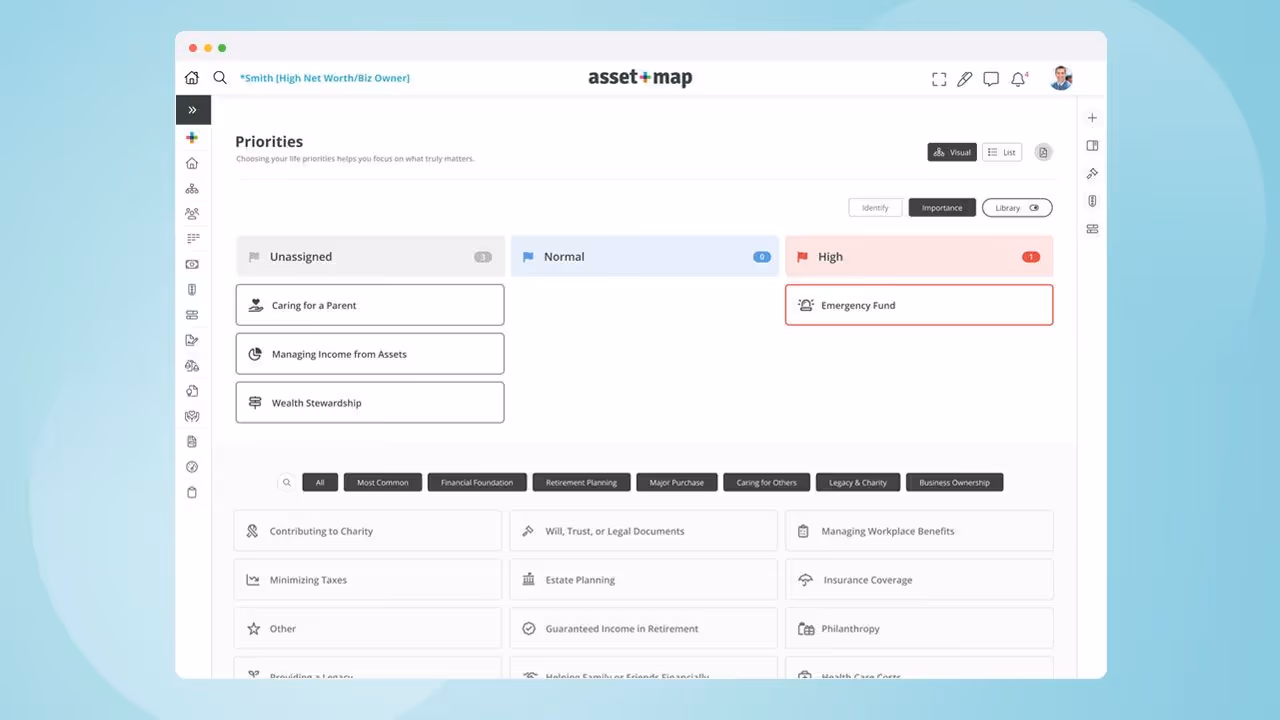Collapse the left navigation sidebar
Viewport: 1280px width, 720px height.
[x=192, y=110]
